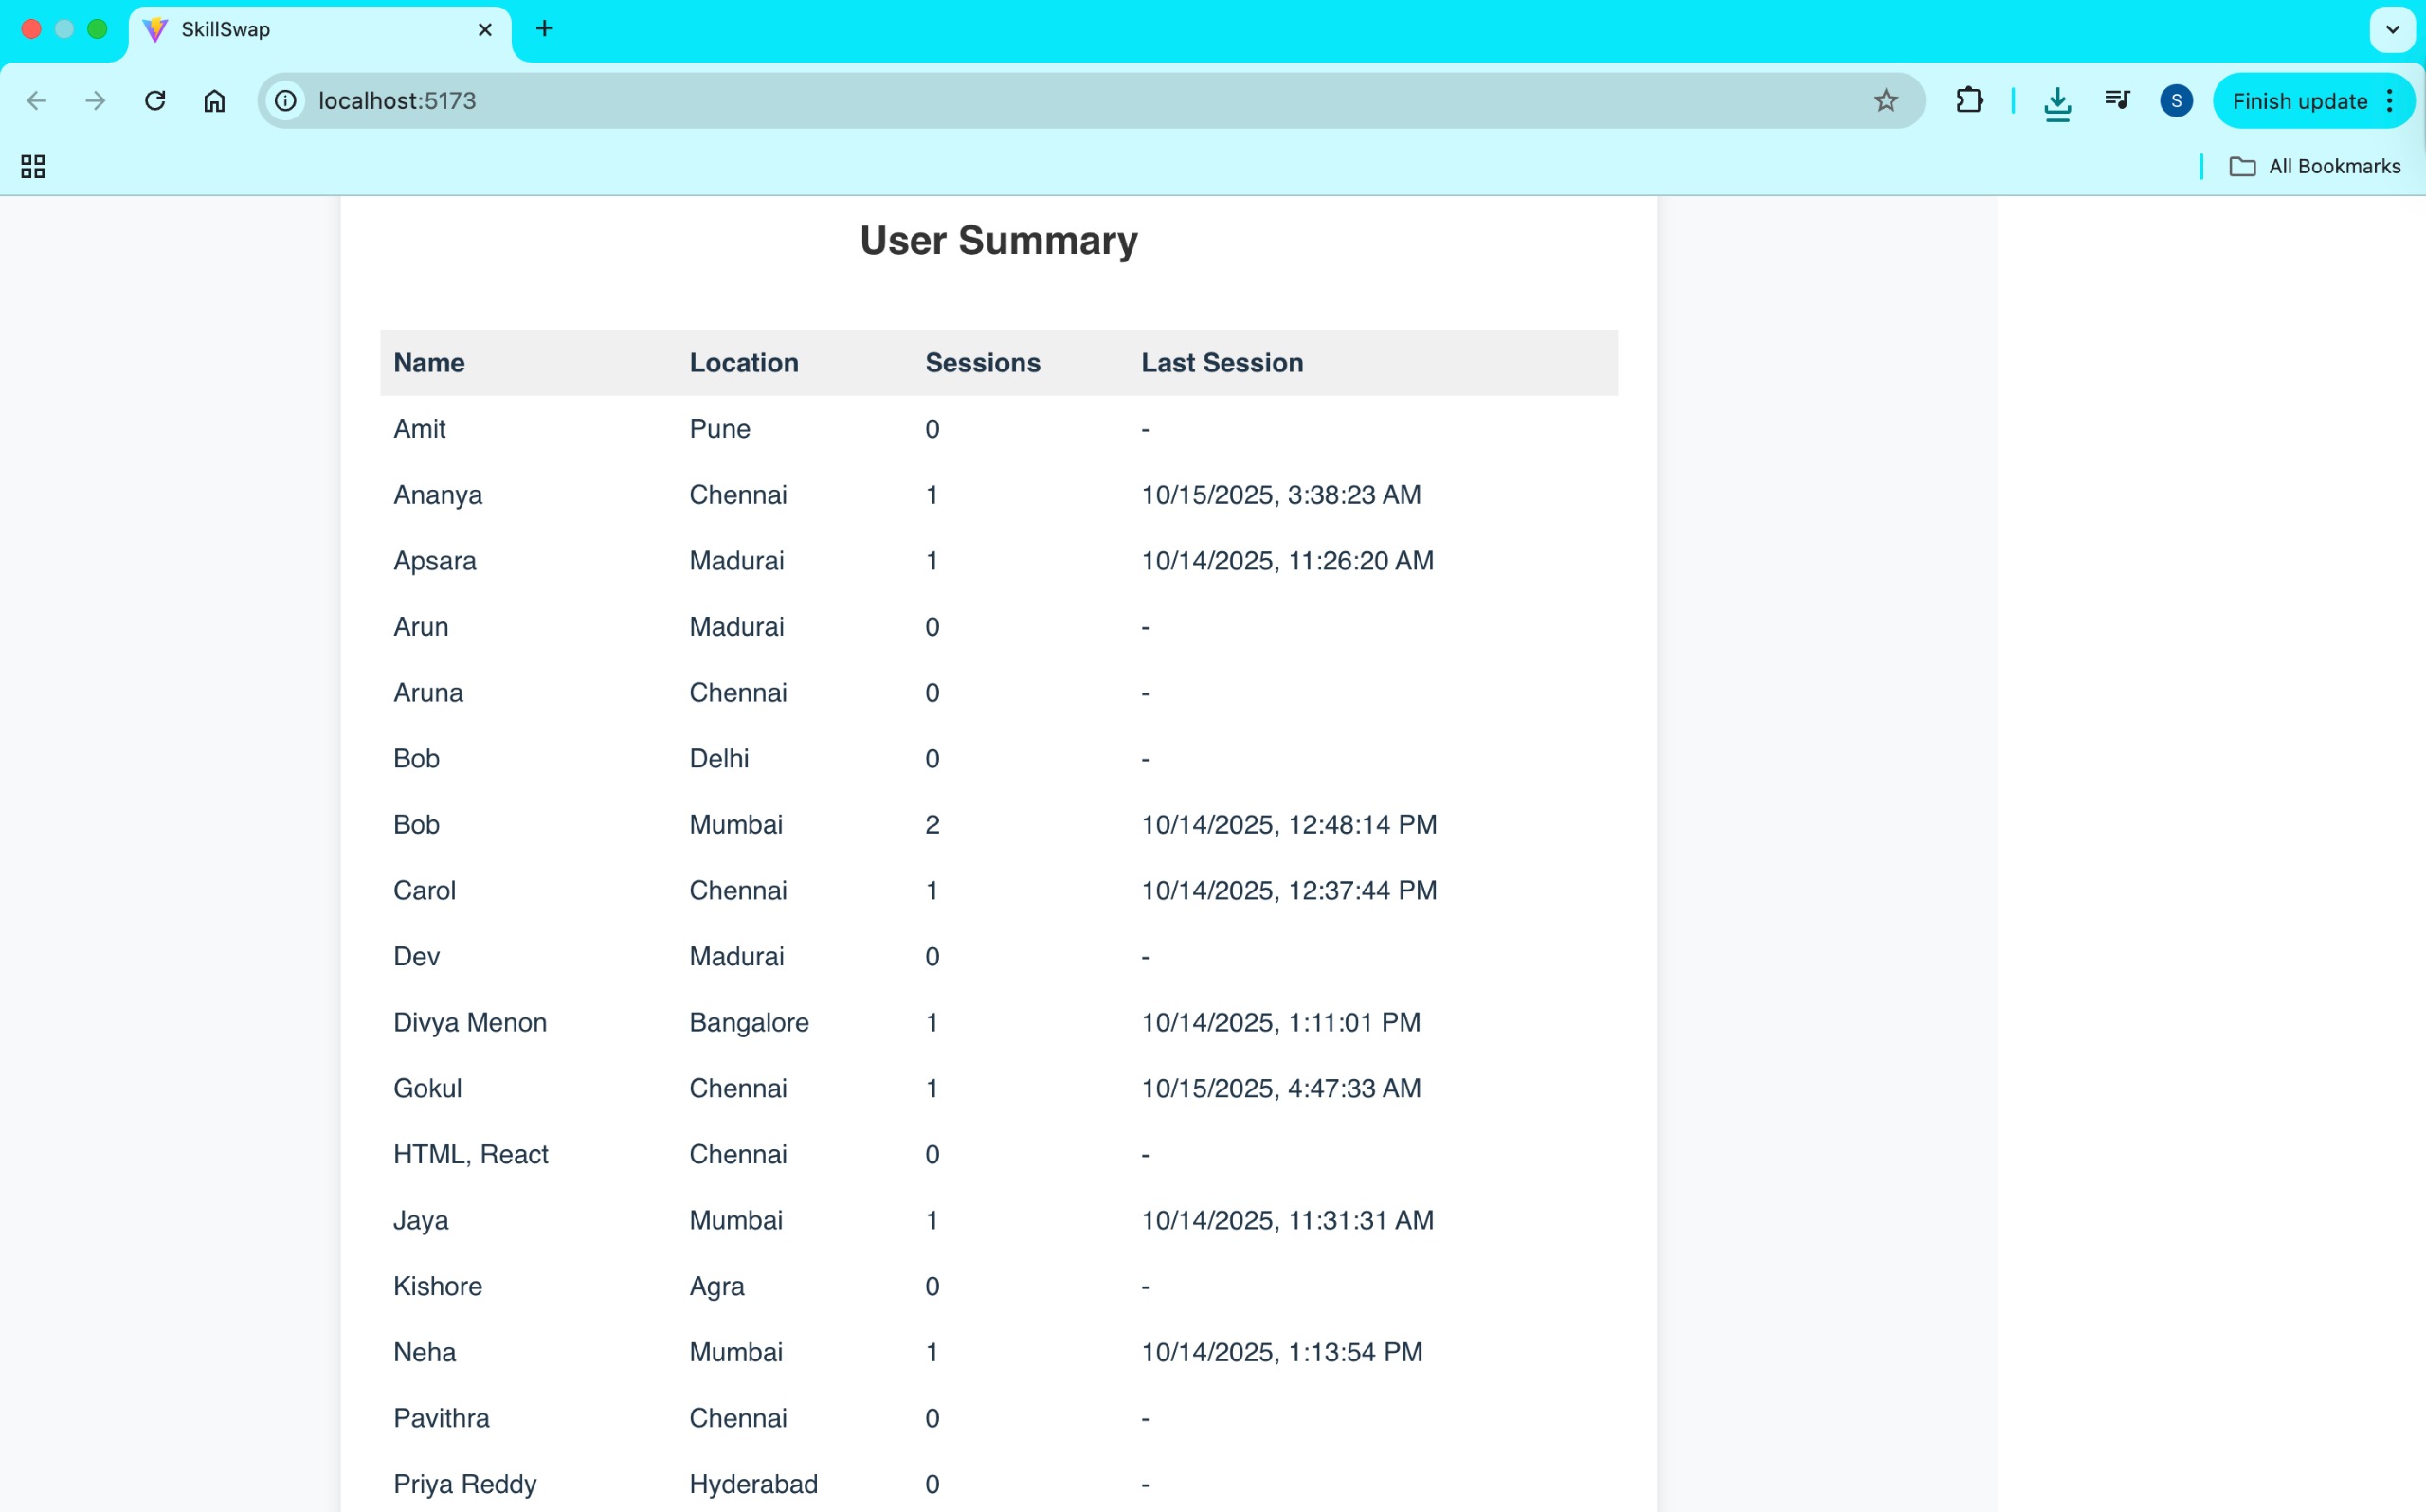The width and height of the screenshot is (2426, 1512).
Task: Open Chrome's three-dot menu
Action: click(x=2390, y=101)
